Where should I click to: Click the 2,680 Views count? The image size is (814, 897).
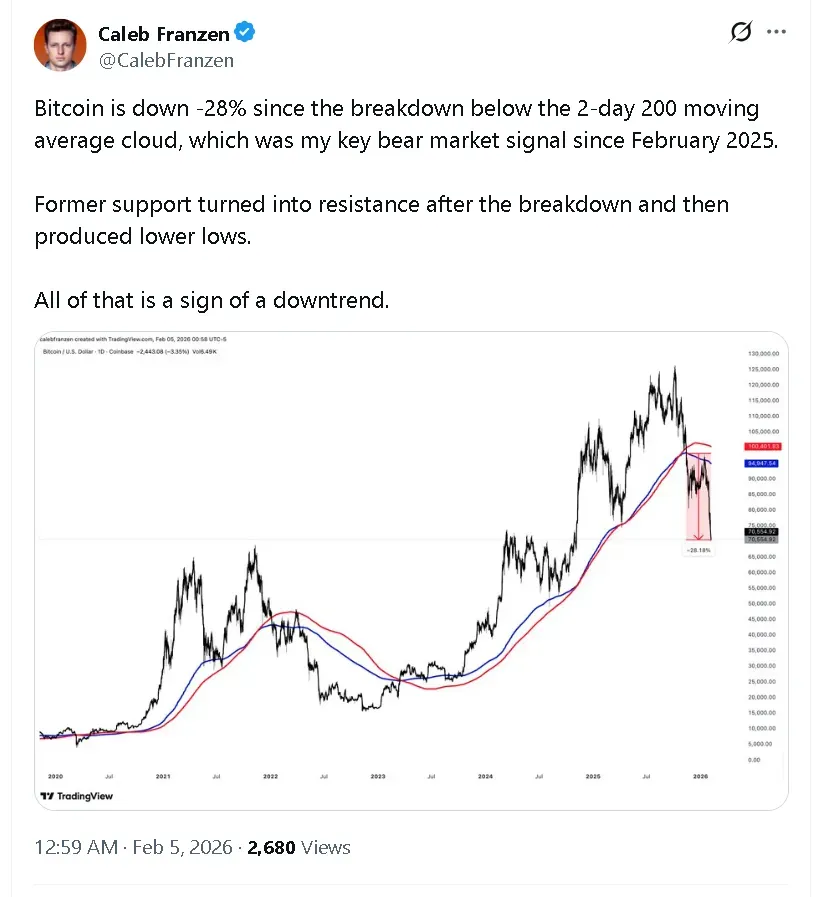click(x=299, y=847)
